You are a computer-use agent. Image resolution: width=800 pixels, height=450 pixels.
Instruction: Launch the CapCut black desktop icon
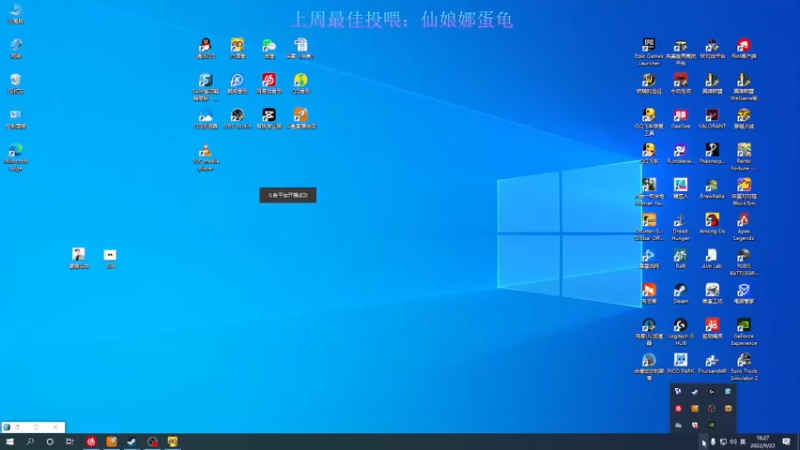[x=269, y=118]
